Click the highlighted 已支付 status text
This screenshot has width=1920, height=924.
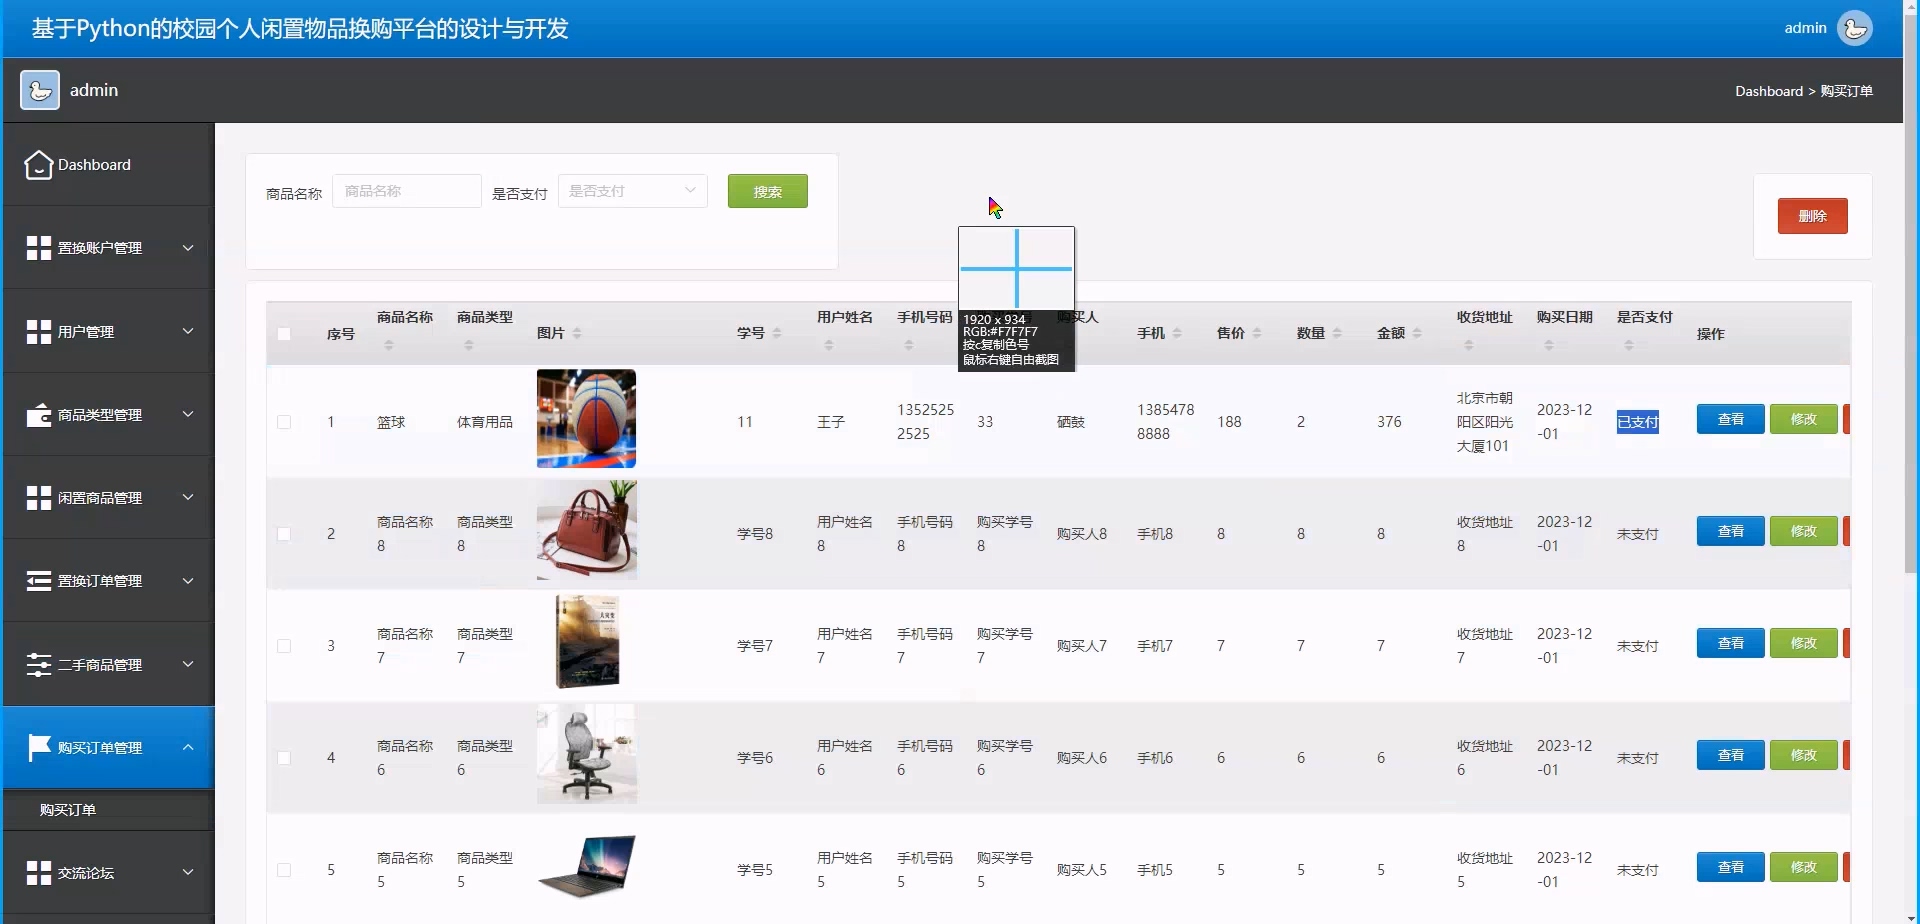point(1637,422)
